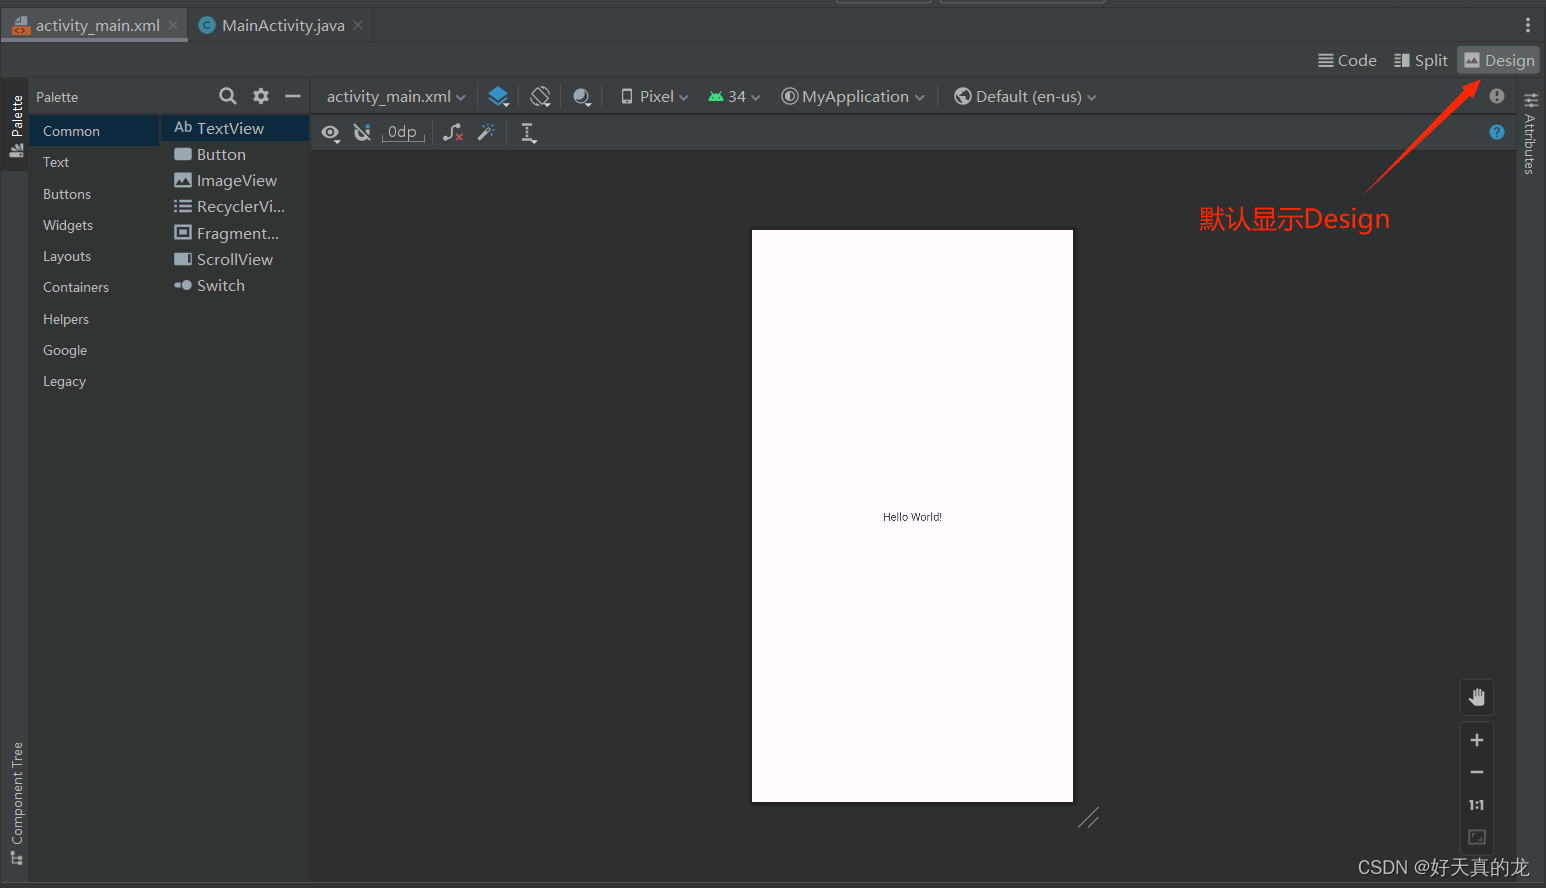
Task: Close the MainActivity.java tab
Action: coord(358,25)
